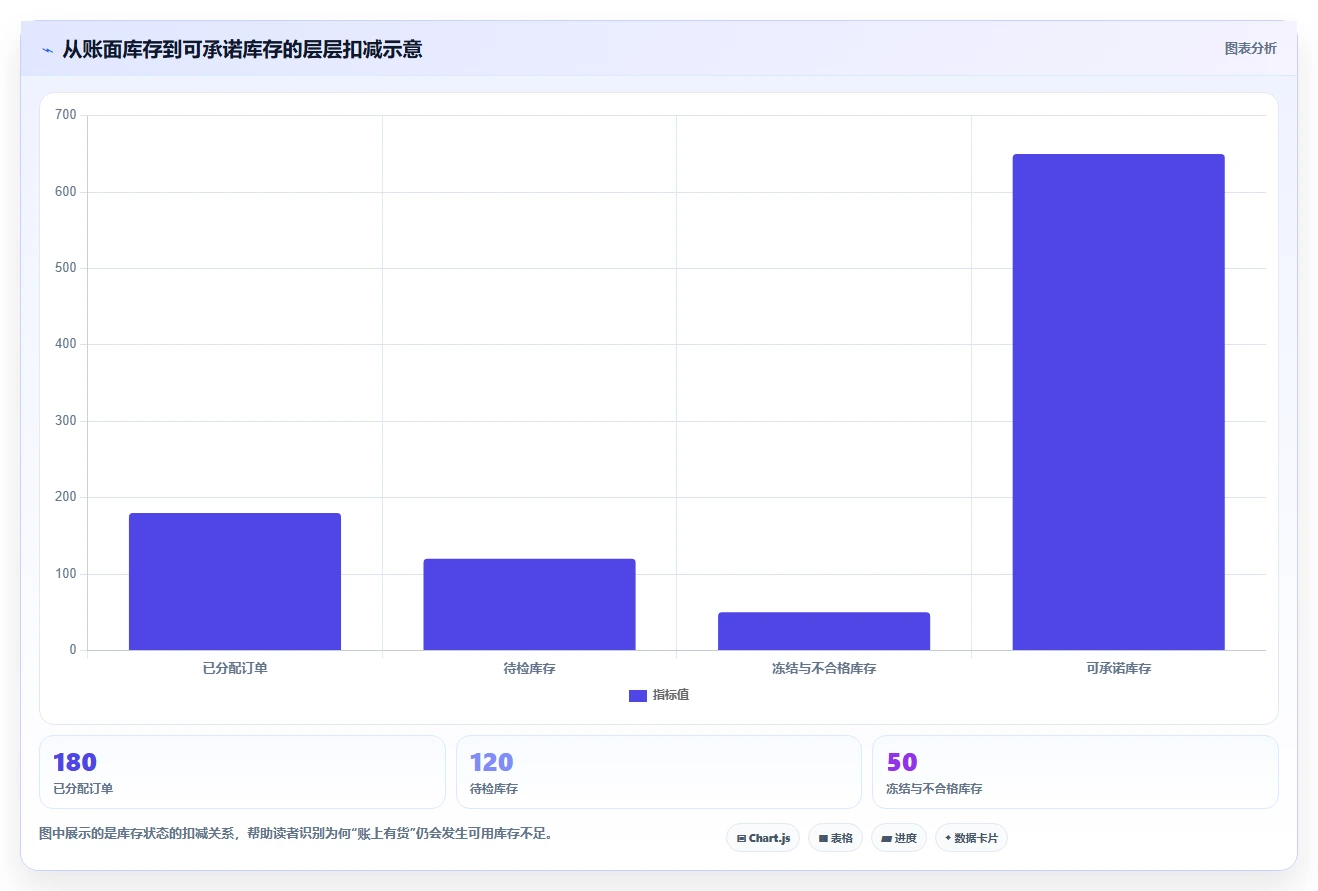The height and width of the screenshot is (891, 1318).
Task: Click y-axis value 700
Action: pyautogui.click(x=66, y=115)
